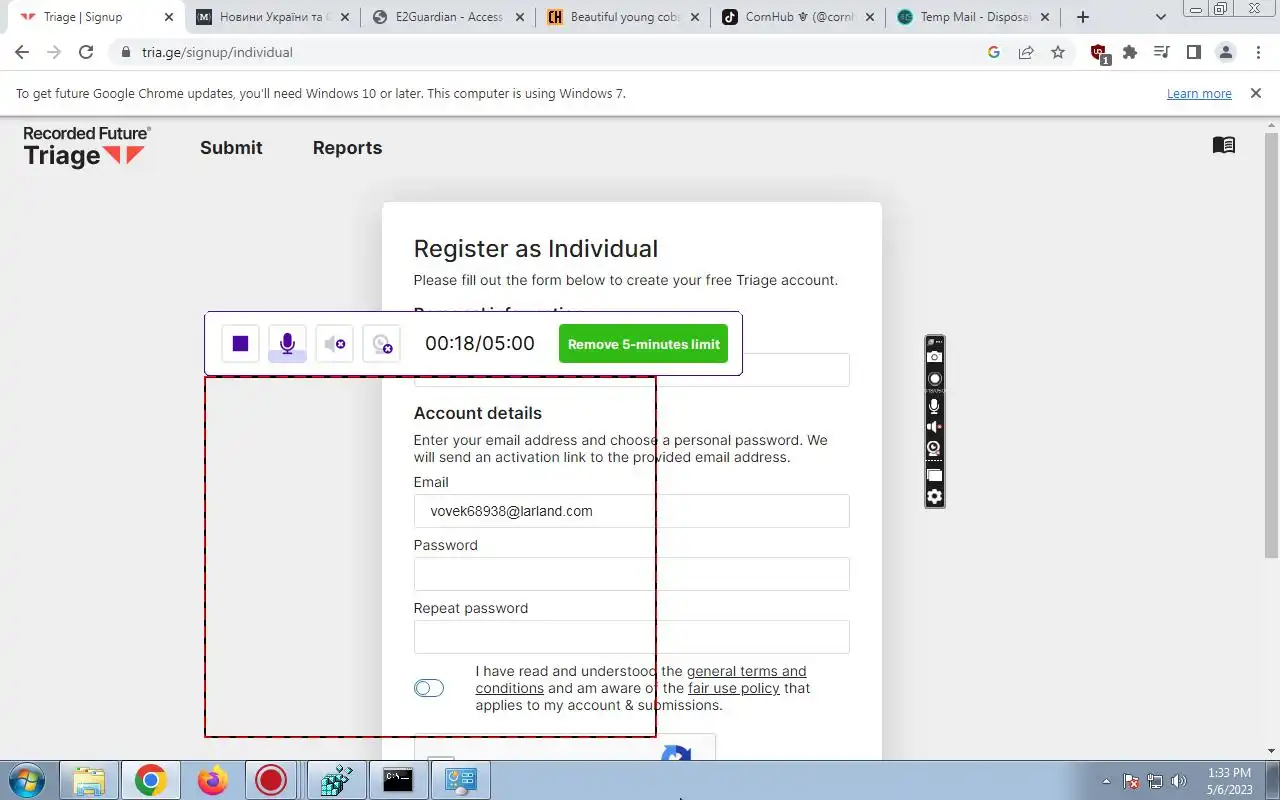Take a screenshot with camera icon in side toolbar

coord(935,357)
